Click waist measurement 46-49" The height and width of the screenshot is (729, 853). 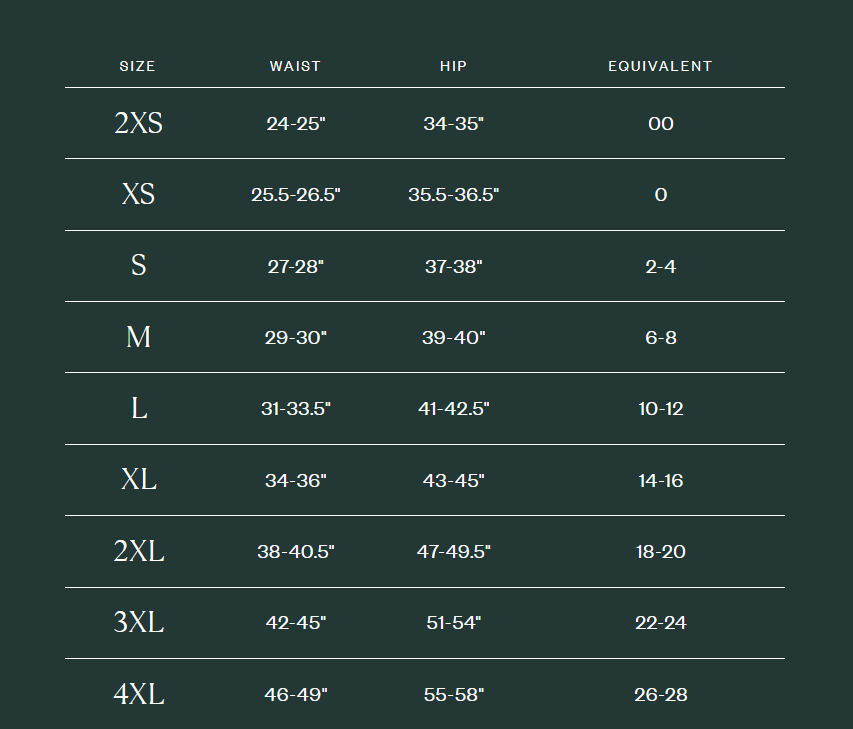tap(295, 695)
